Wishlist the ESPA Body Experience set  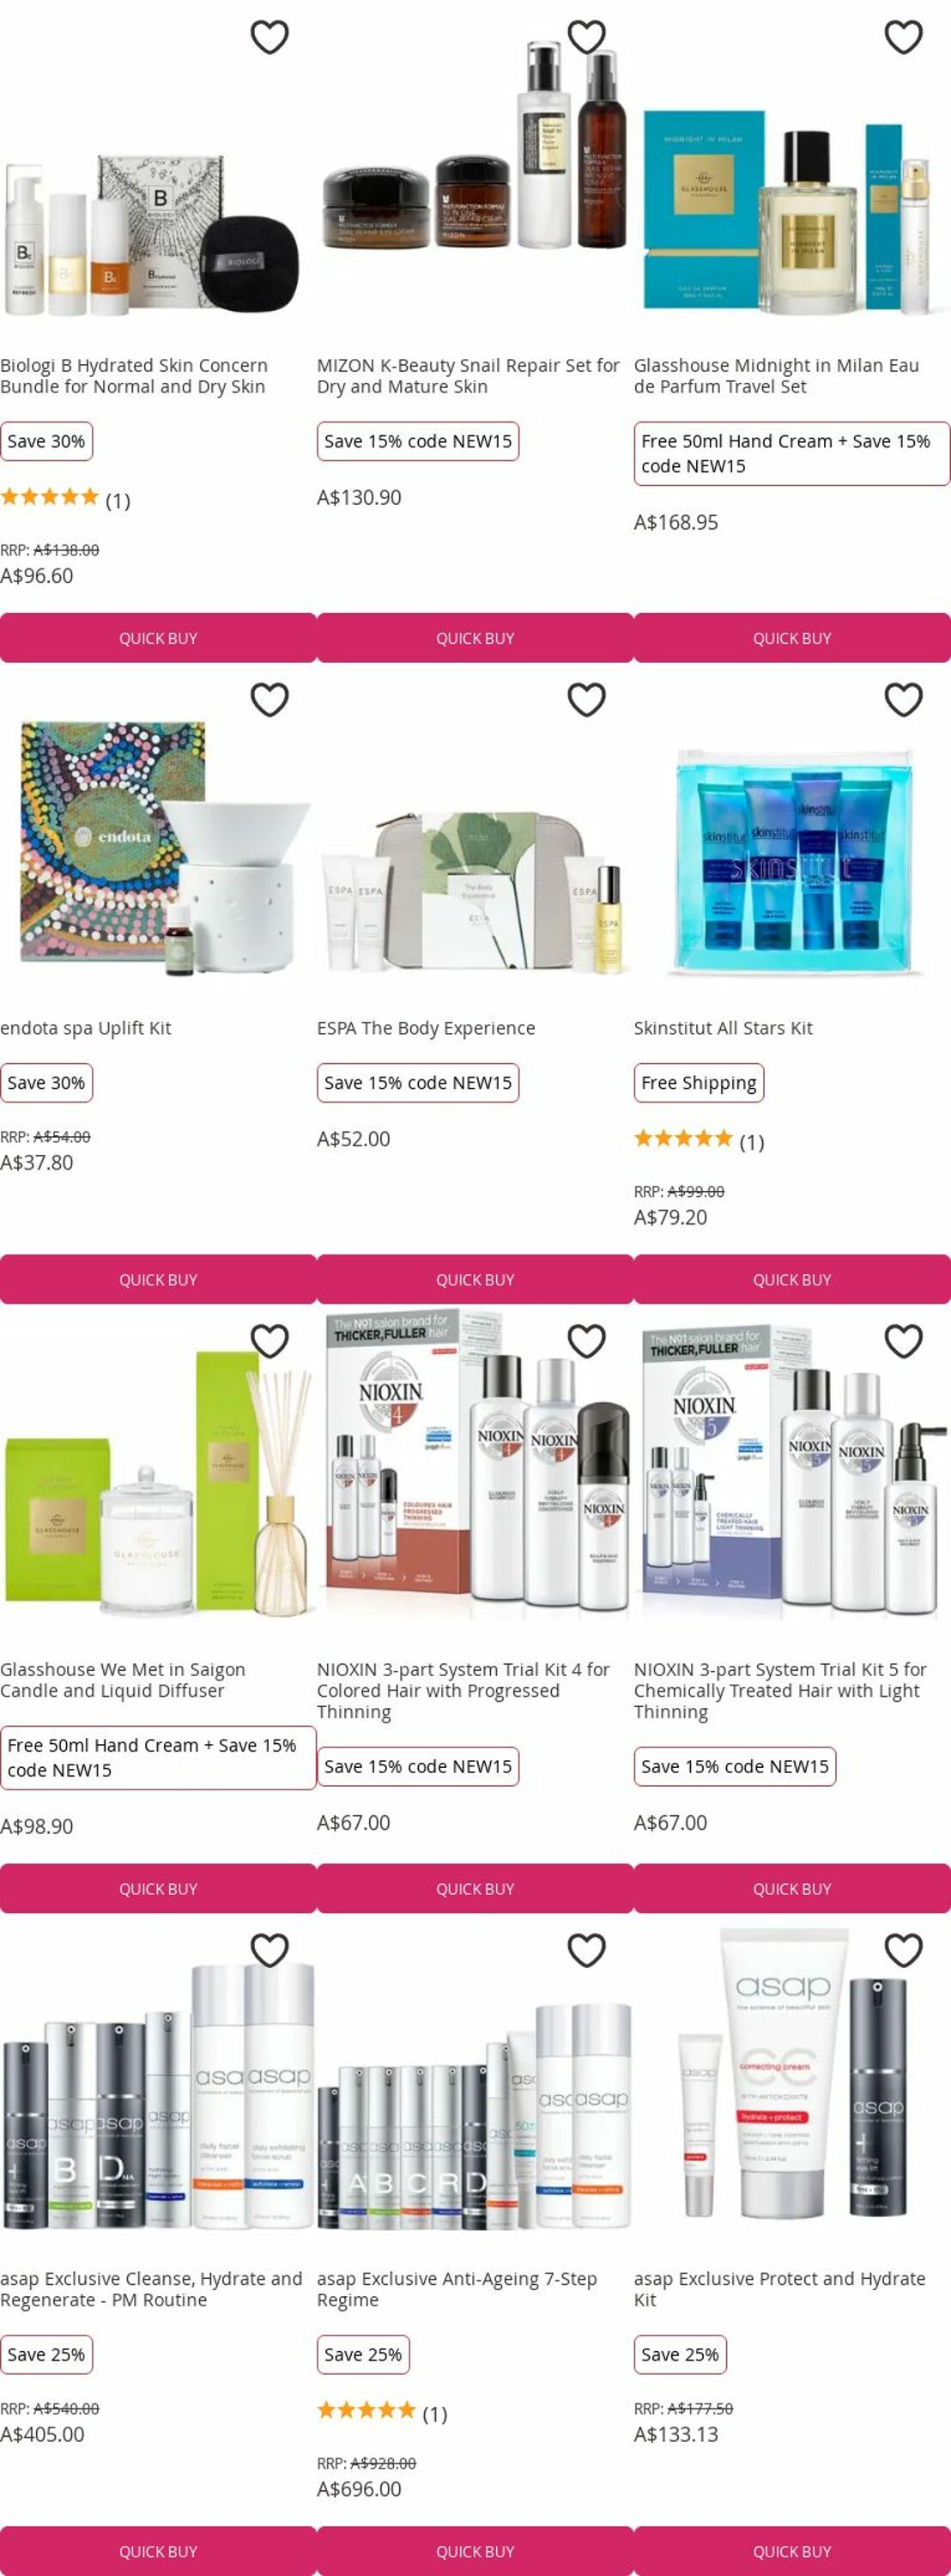coord(586,699)
